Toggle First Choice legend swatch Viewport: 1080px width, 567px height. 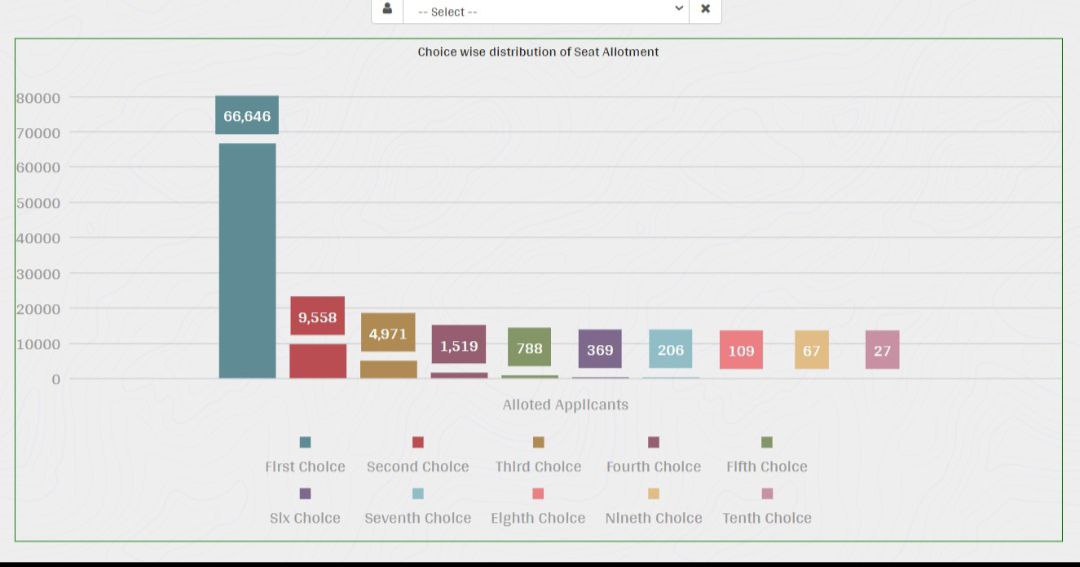[305, 442]
